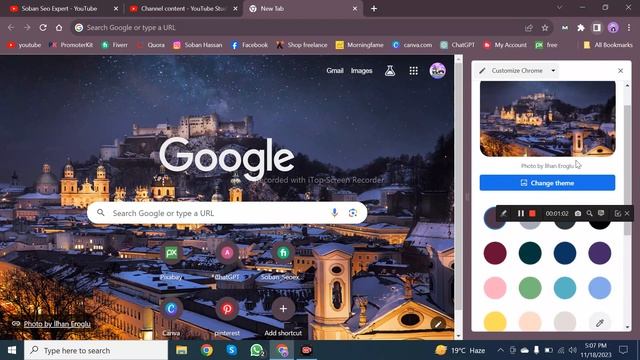
Task: Open the ChatGPT bookmark in bar
Action: 458,45
